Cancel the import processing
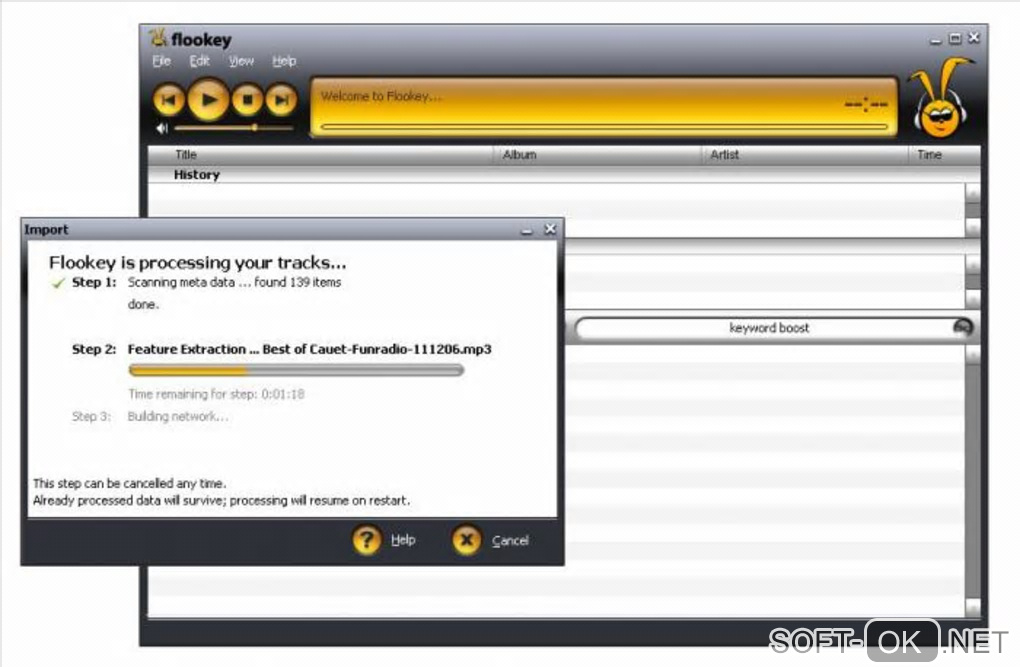This screenshot has width=1020, height=667. point(510,541)
